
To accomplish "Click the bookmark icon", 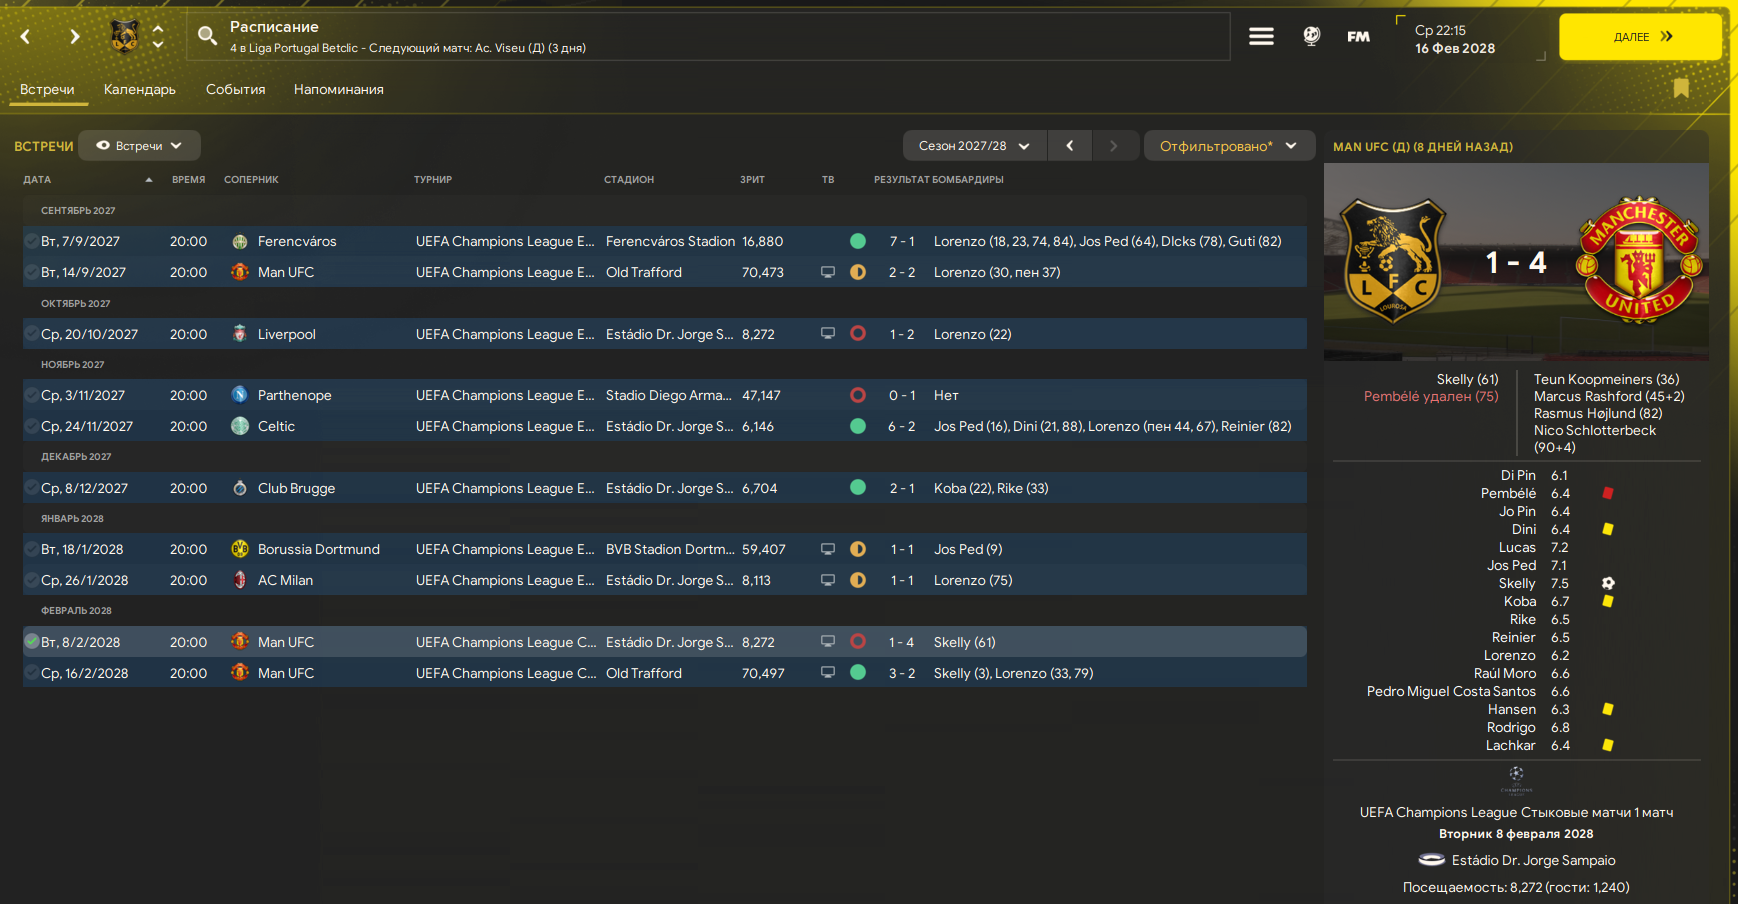I will [x=1681, y=89].
